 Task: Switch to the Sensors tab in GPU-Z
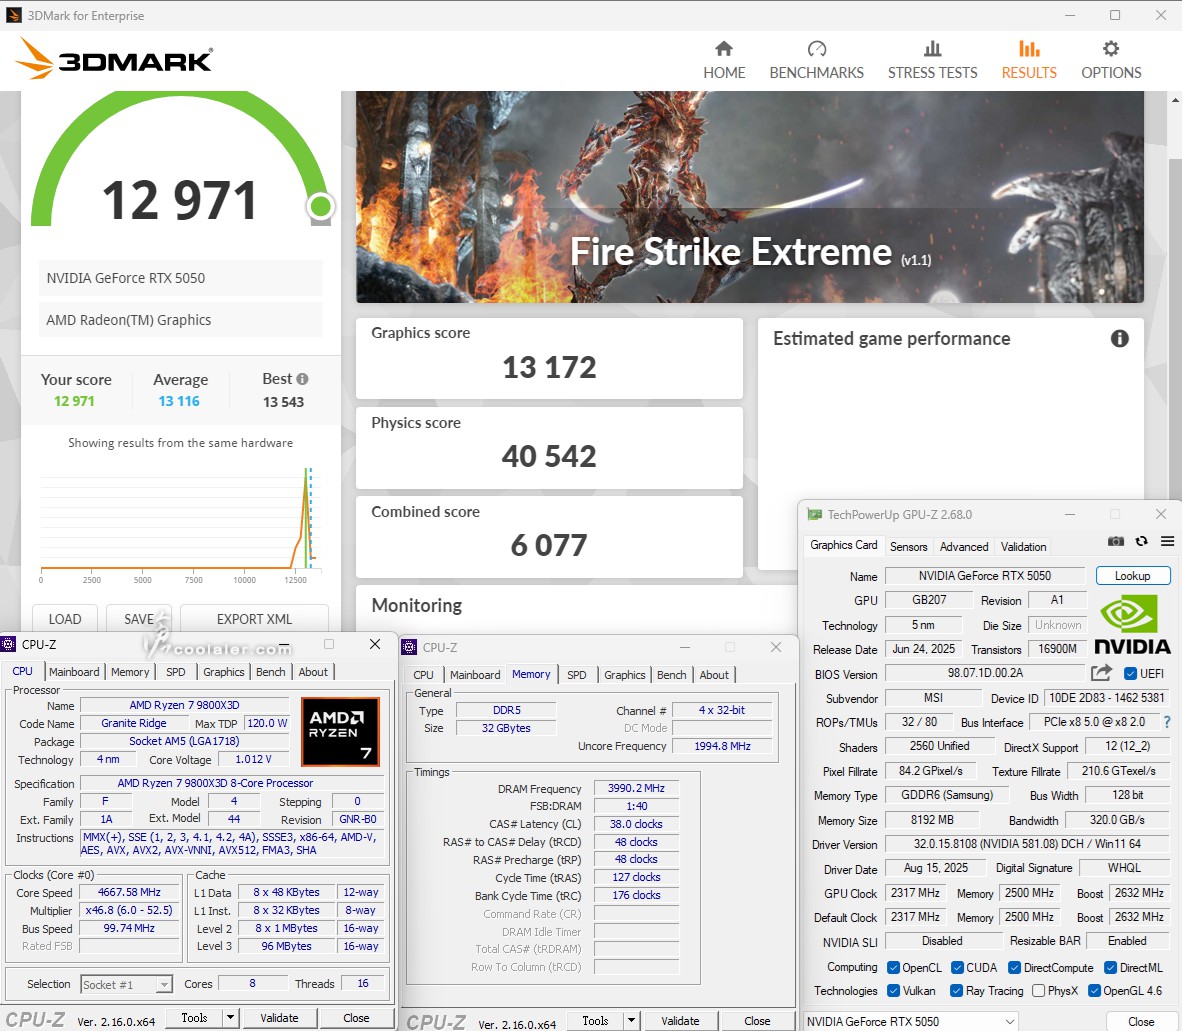point(908,546)
